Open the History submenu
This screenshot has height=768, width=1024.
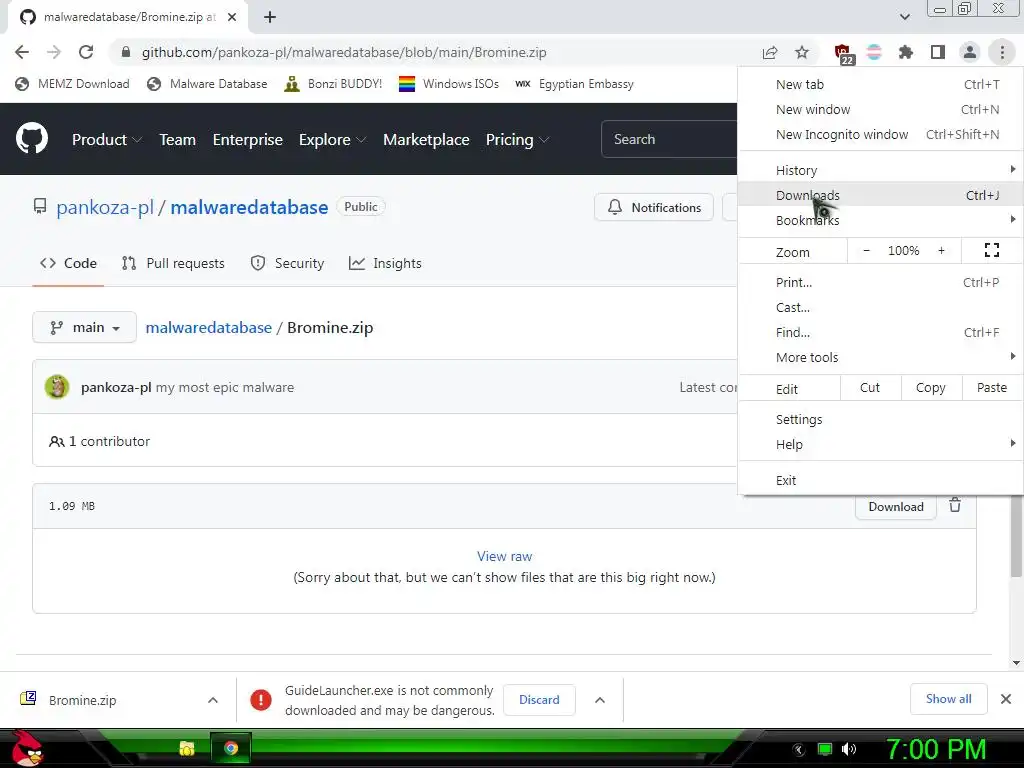tap(880, 170)
